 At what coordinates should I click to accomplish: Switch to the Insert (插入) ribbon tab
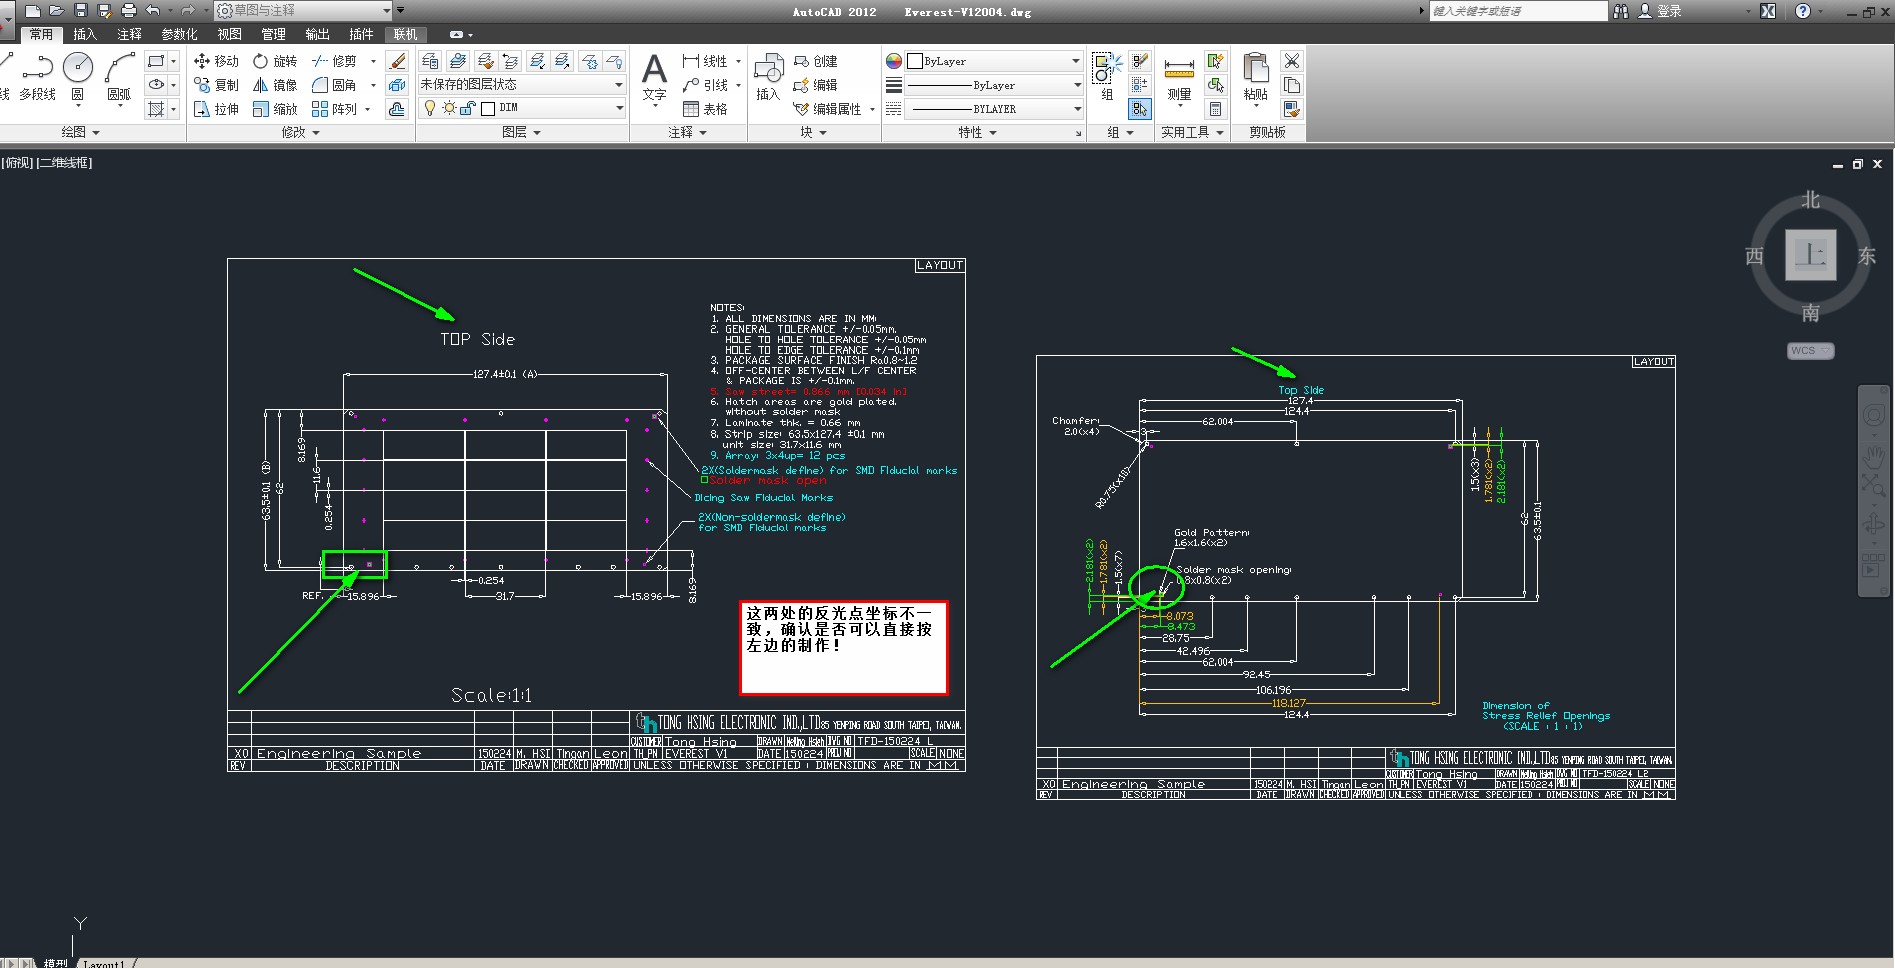pos(85,34)
